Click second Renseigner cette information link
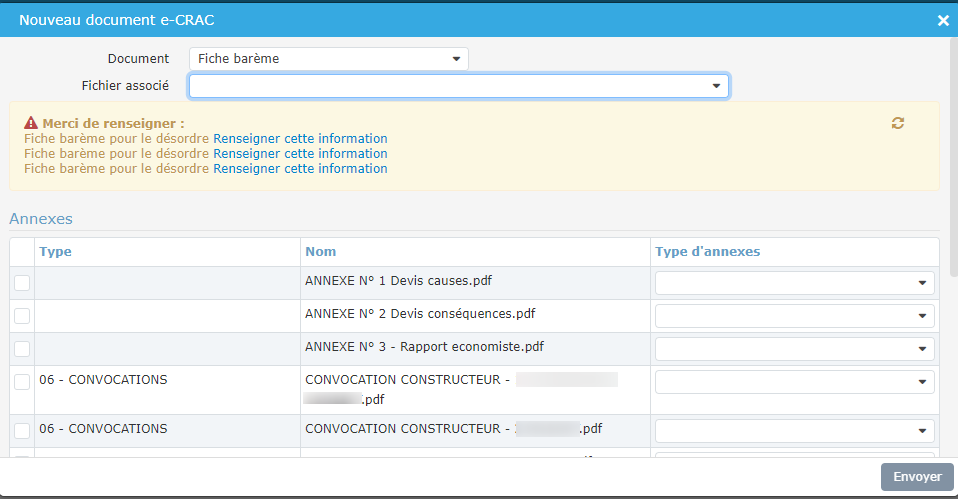Viewport: 958px width, 499px height. coord(300,154)
